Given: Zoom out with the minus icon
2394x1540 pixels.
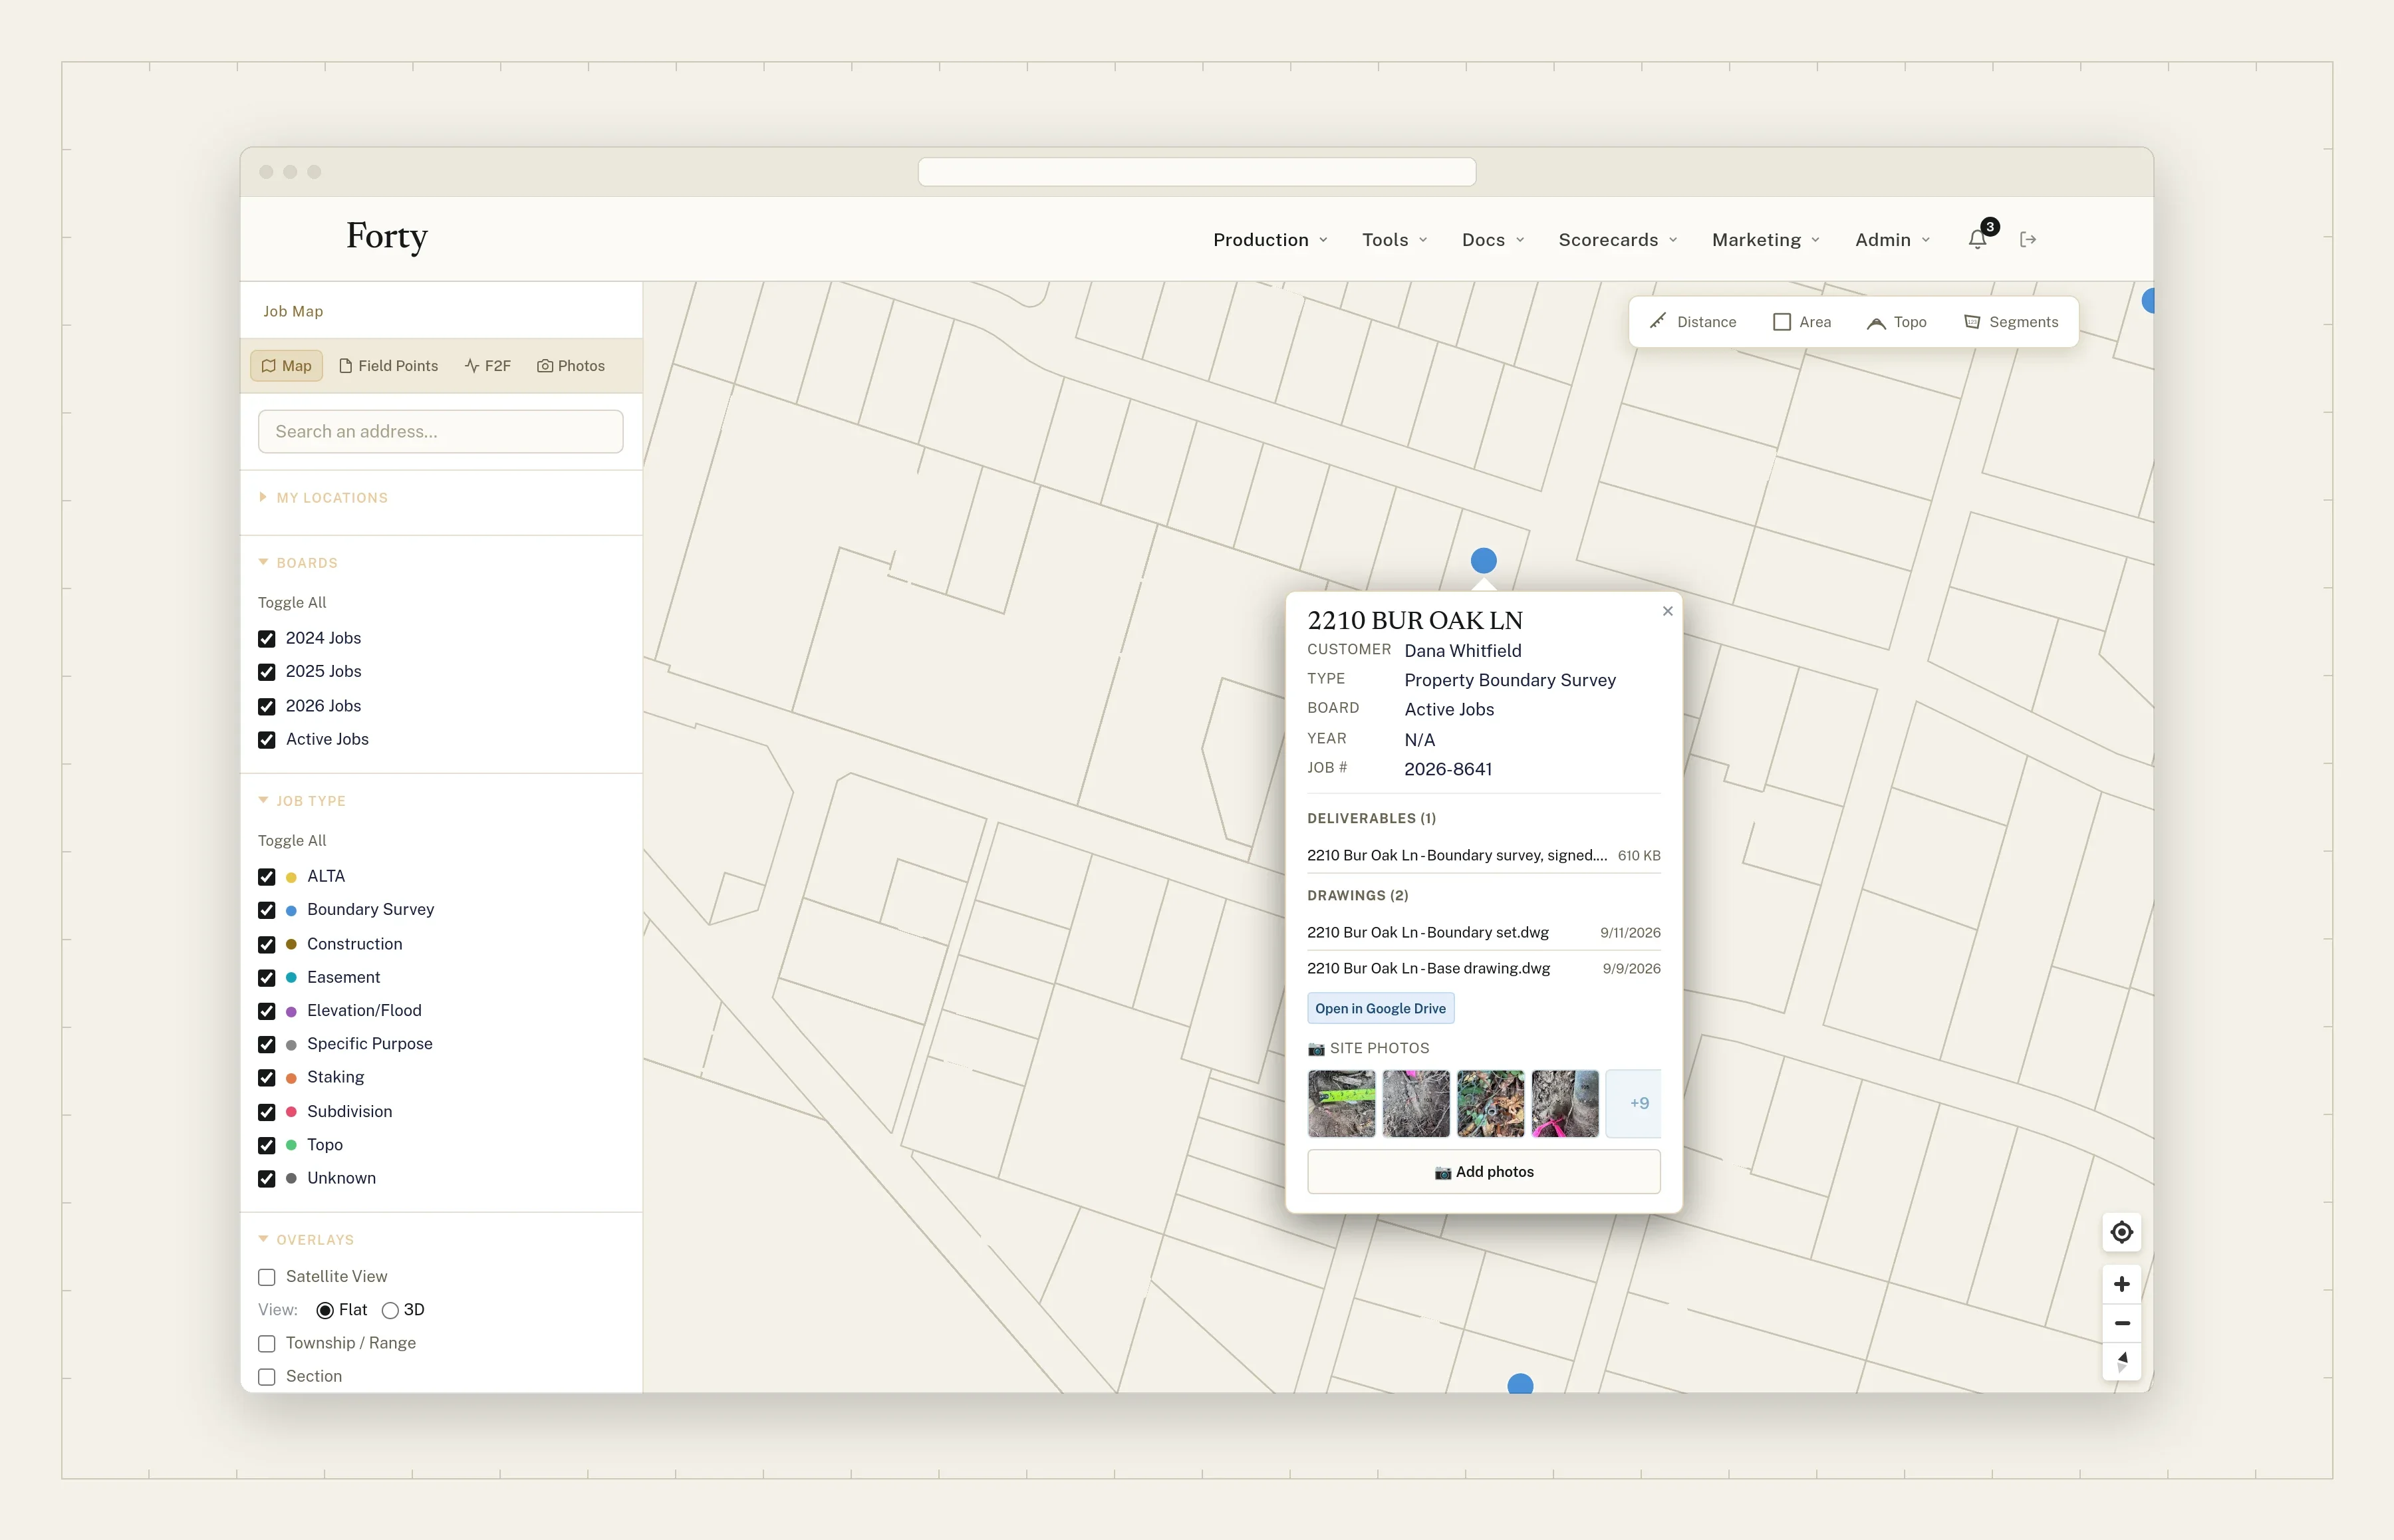Looking at the screenshot, I should (2121, 1323).
